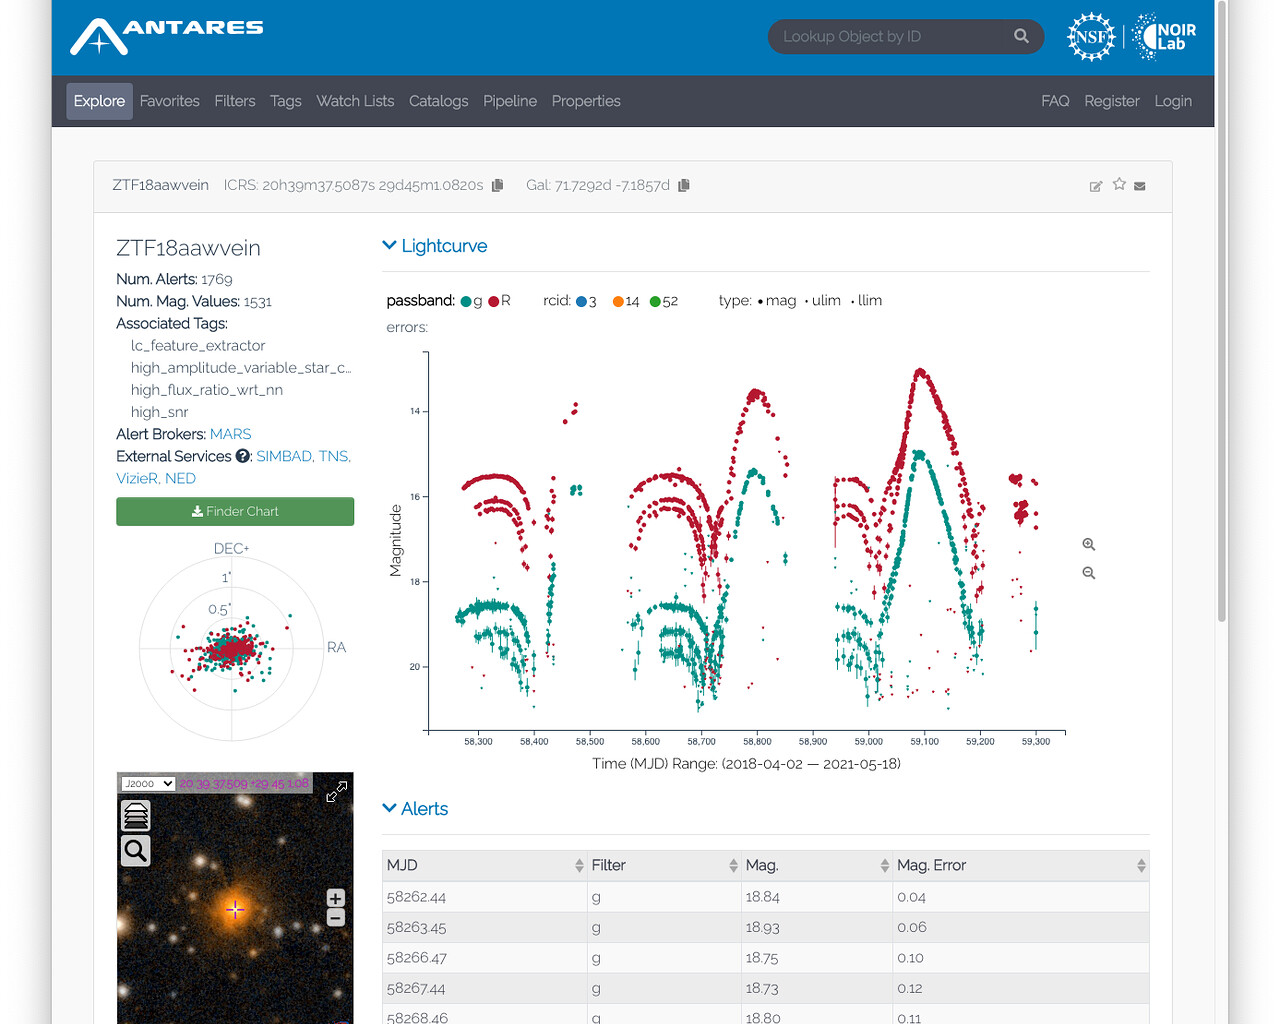The image size is (1280, 1024).
Task: Zoom in on the lightcurve plot
Action: point(1089,544)
